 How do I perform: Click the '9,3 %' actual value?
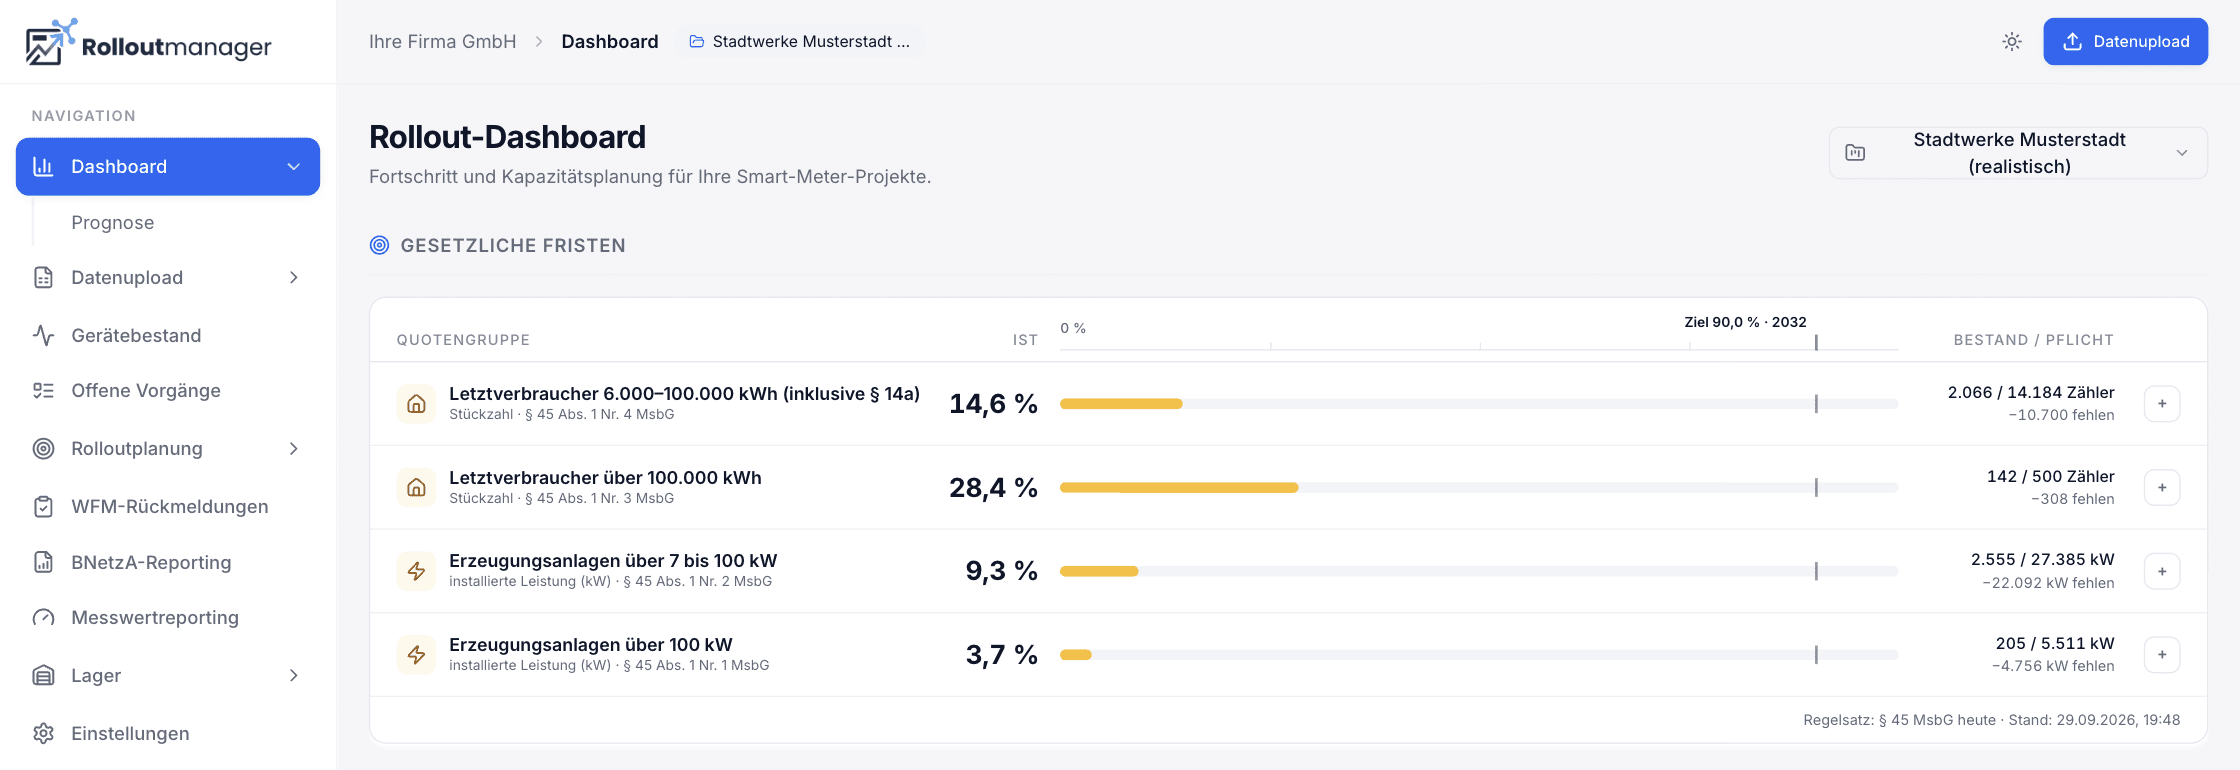coord(1001,571)
